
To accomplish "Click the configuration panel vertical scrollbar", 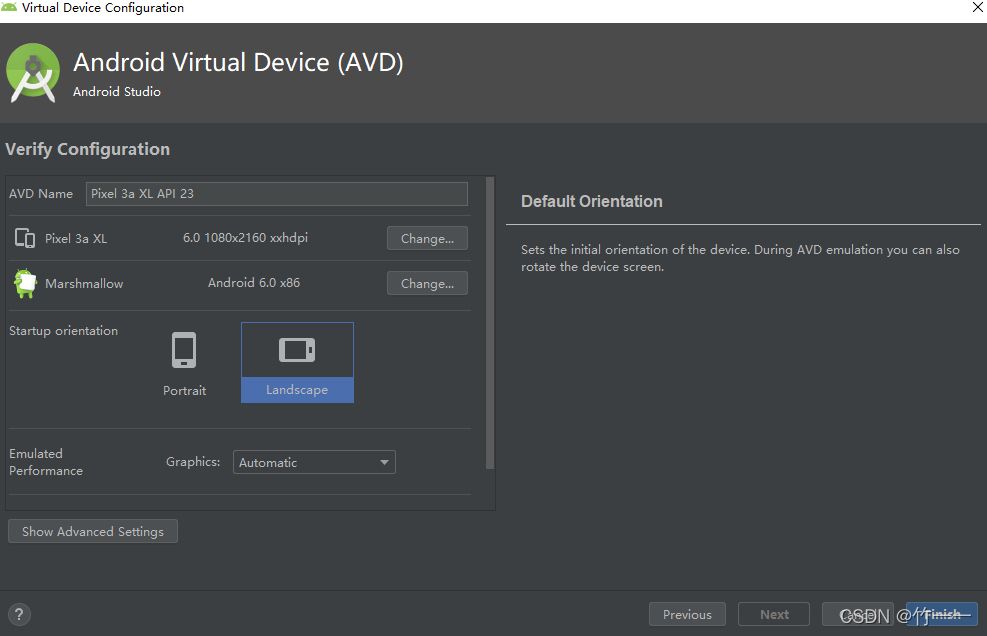I will (490, 323).
